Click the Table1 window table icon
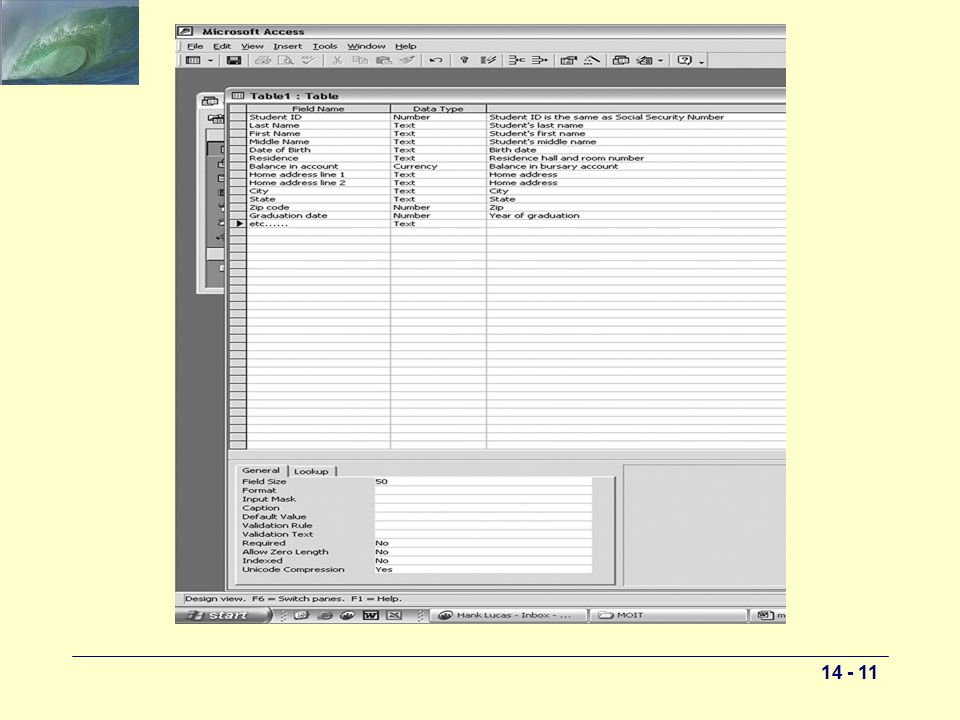 click(238, 96)
